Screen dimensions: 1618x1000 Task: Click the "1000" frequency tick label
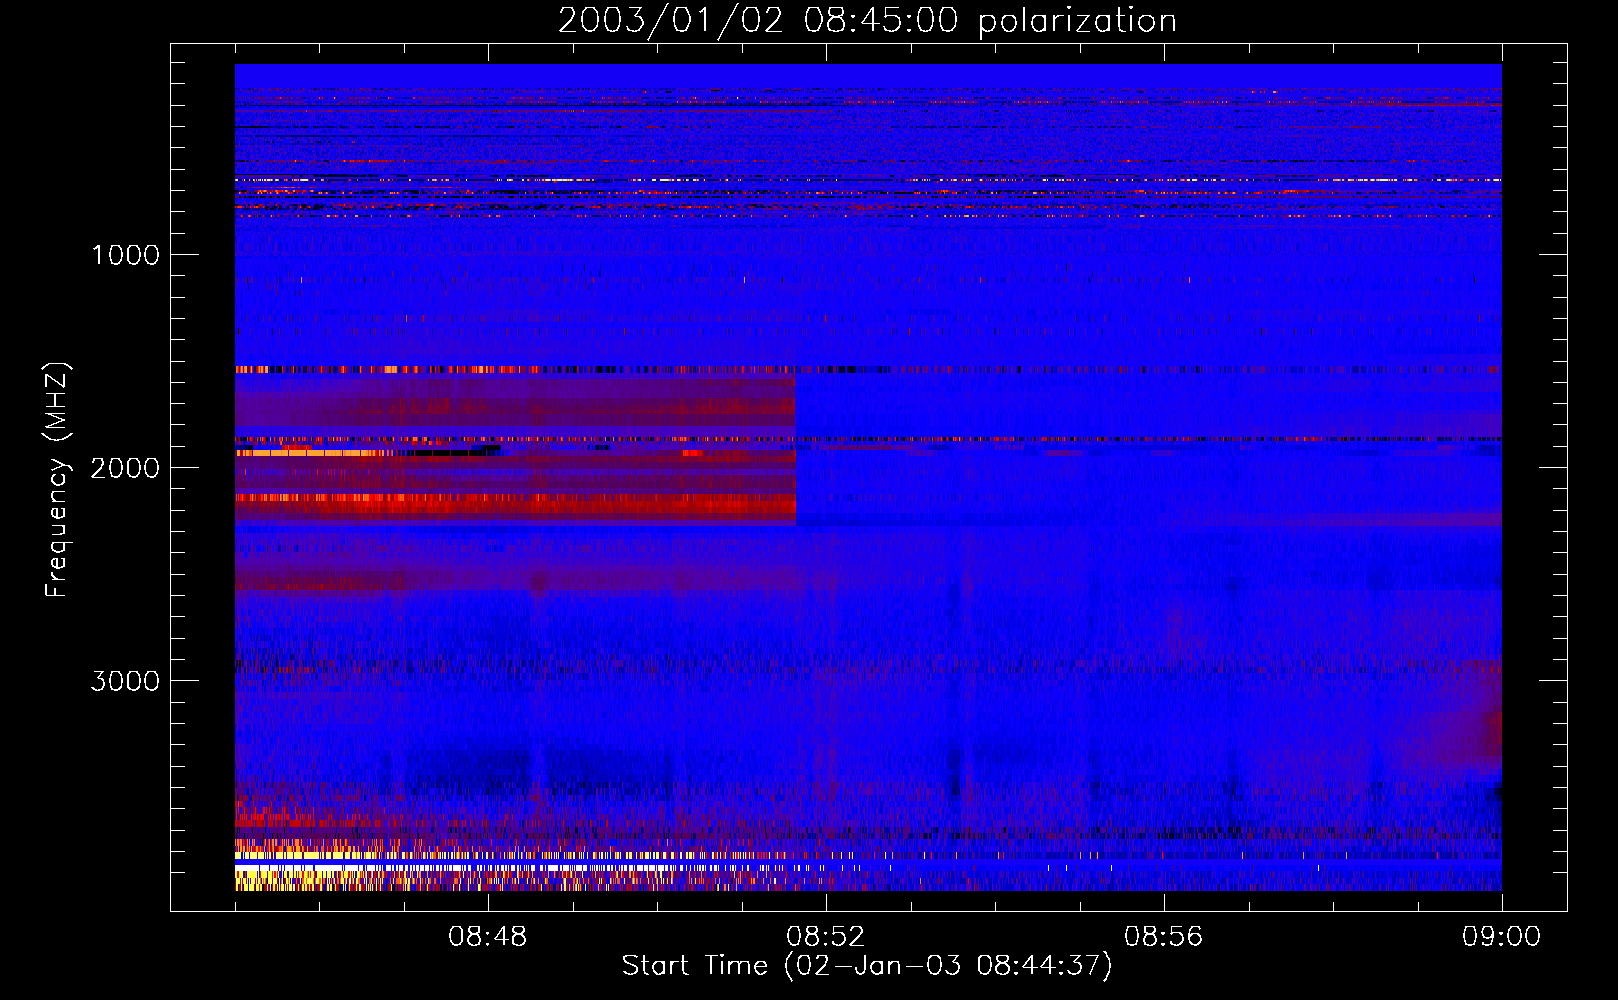(x=126, y=255)
